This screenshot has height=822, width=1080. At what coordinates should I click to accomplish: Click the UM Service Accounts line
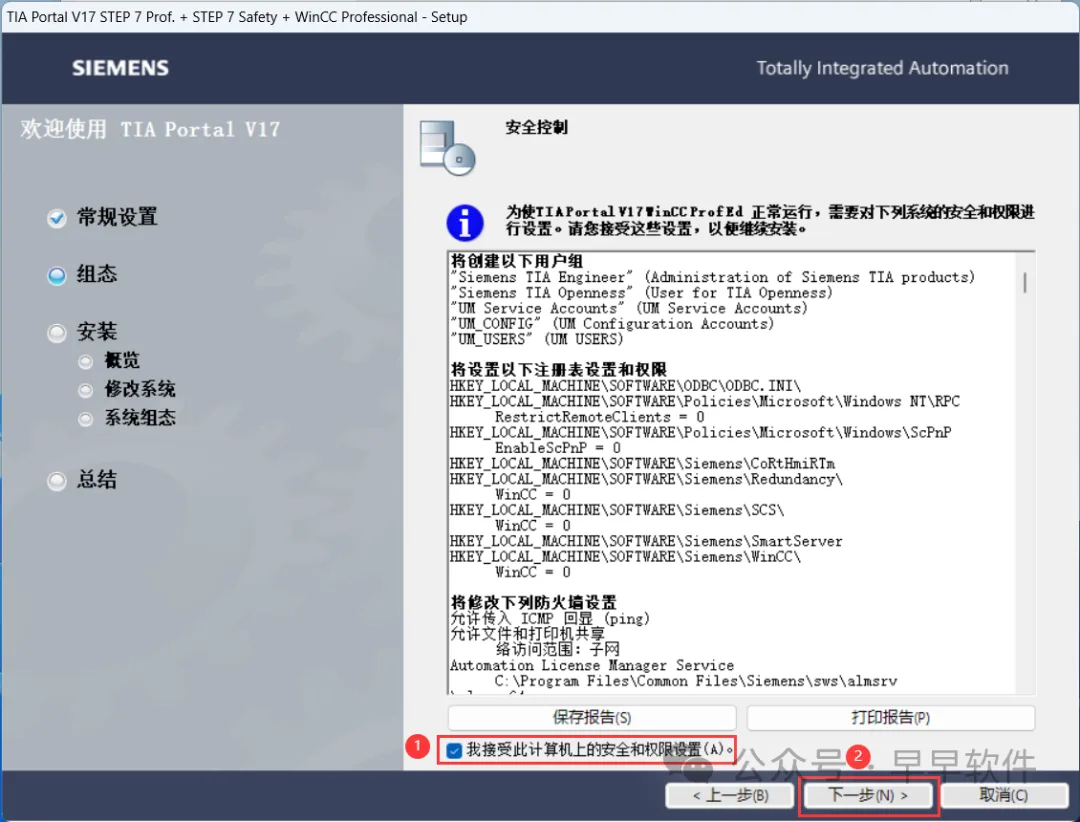click(629, 308)
